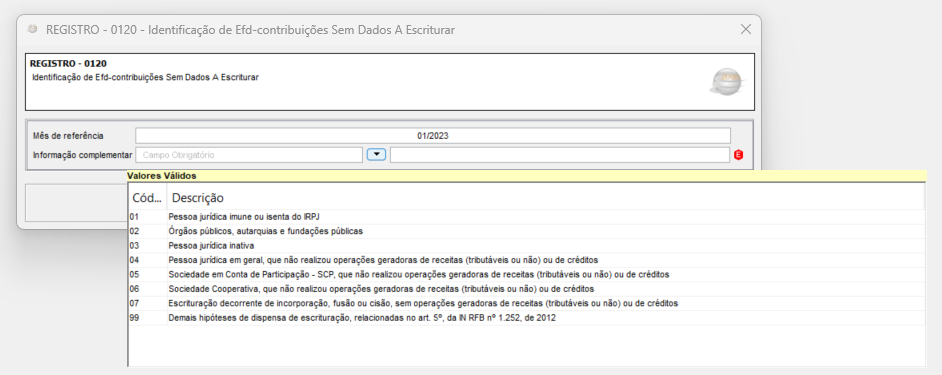Close the REGISTRO - 0120 window
Viewport: 942px width, 375px height.
746,29
